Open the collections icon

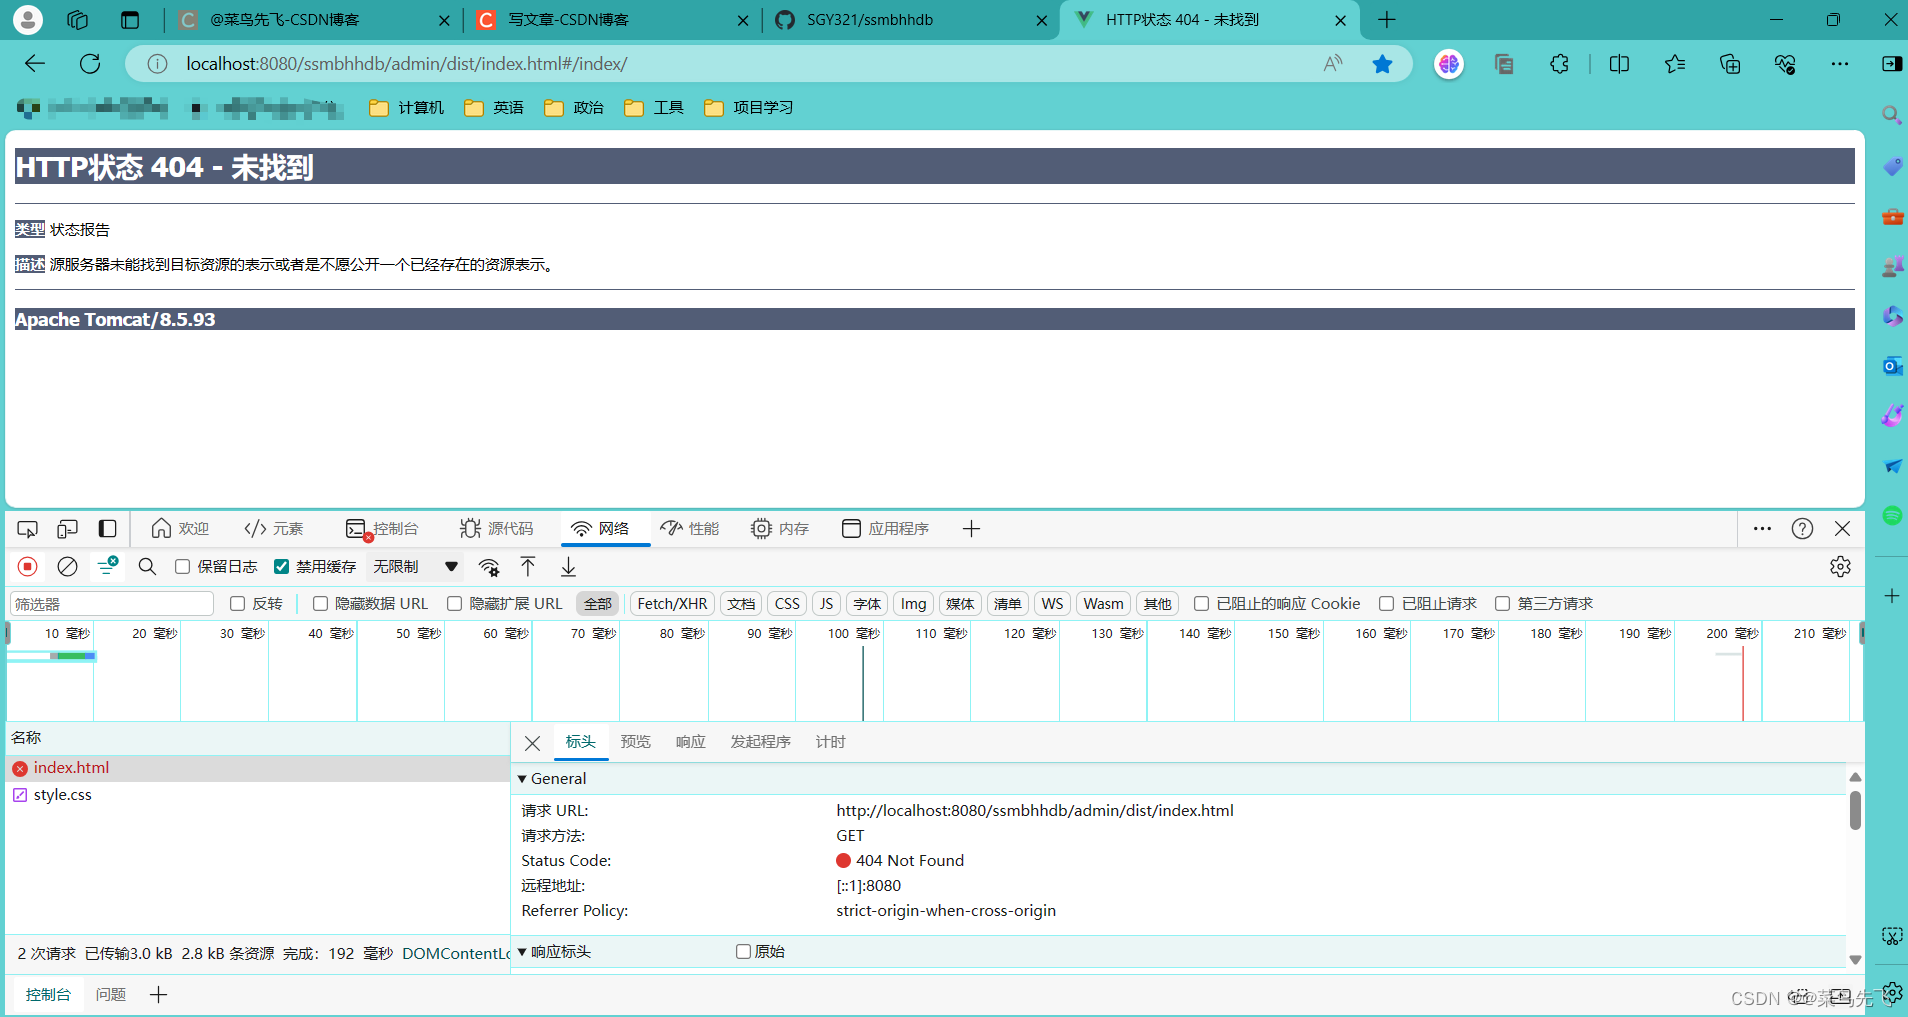(1730, 64)
